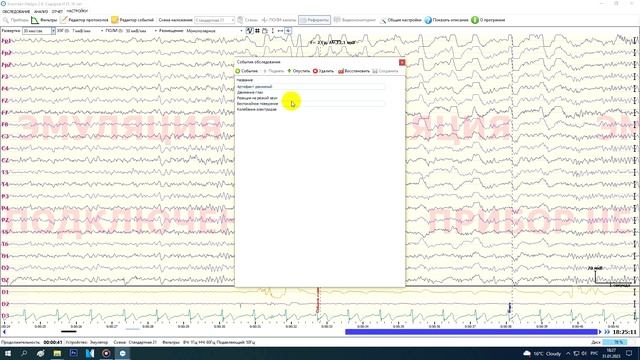Click Восстановить in events dialog
Screen dimensions: 640x360
354,71
